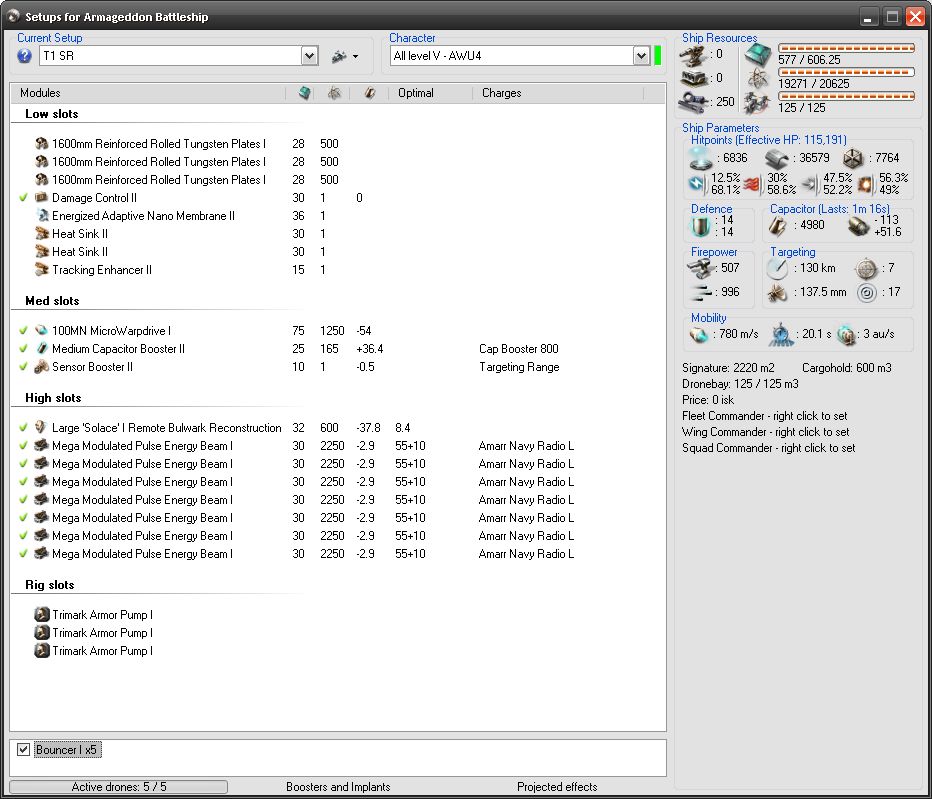Select the 100MN MicroWarpdrive I module icon
The height and width of the screenshot is (799, 932).
pos(42,331)
